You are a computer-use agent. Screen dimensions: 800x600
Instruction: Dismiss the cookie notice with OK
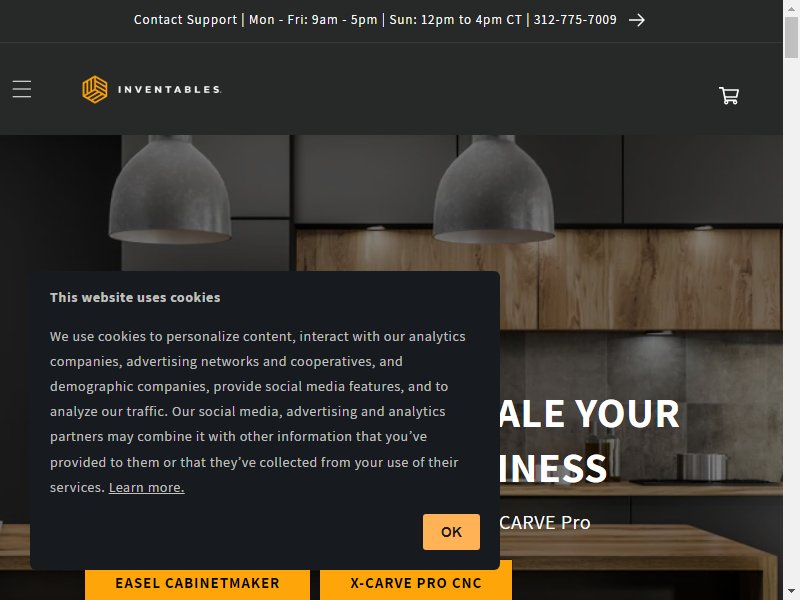(451, 532)
